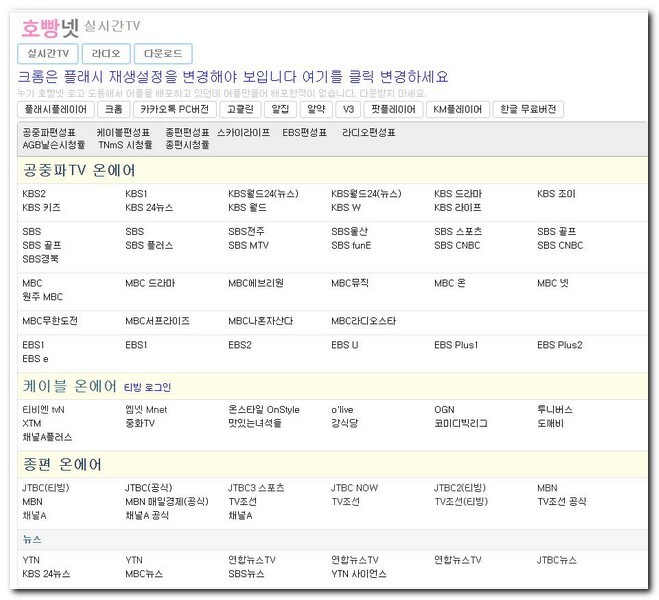The height and width of the screenshot is (600, 659).
Task: Open the MBC에브리원 channel
Action: (x=256, y=283)
